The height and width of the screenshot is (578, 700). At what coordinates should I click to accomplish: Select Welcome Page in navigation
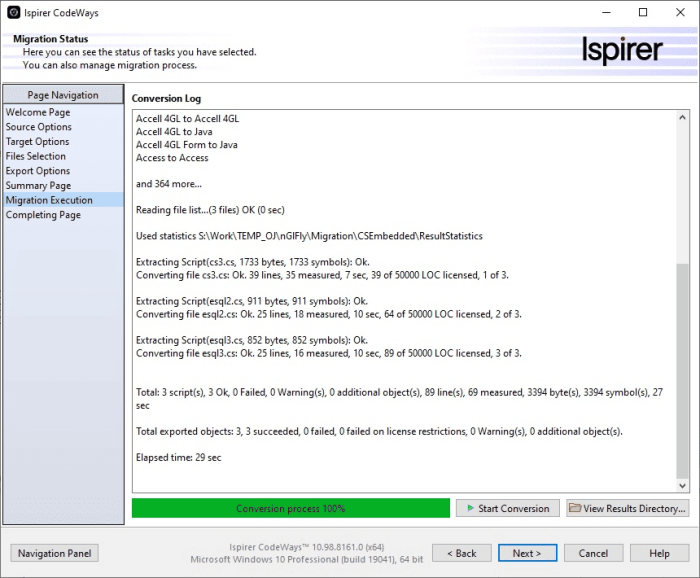pos(38,113)
